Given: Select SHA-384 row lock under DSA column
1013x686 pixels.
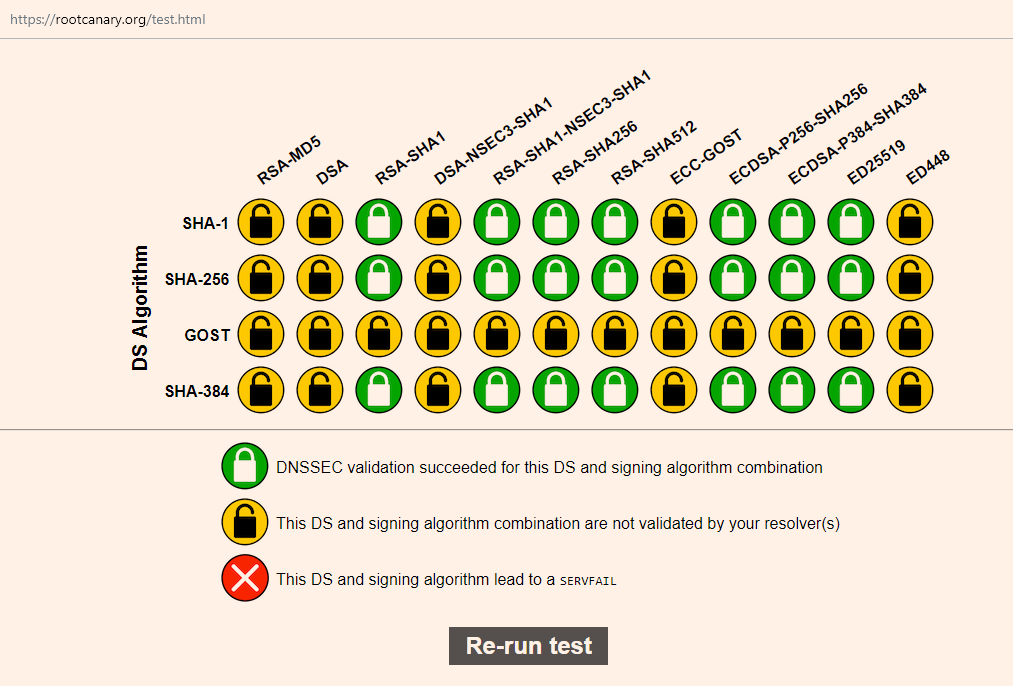Looking at the screenshot, I should pos(320,390).
